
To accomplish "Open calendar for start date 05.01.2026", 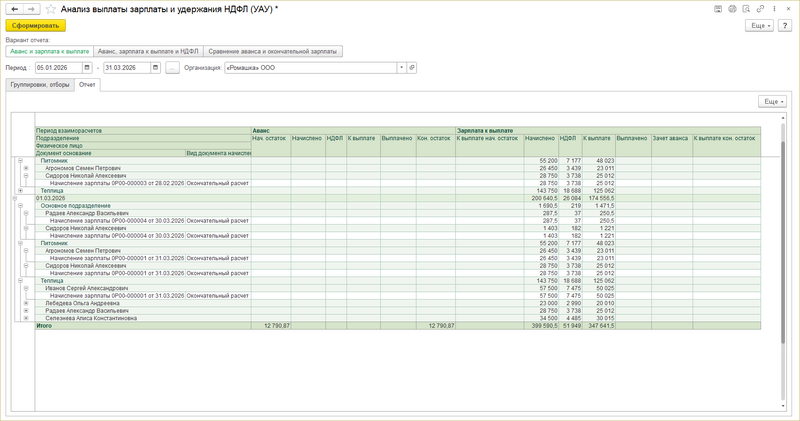I will pyautogui.click(x=87, y=67).
